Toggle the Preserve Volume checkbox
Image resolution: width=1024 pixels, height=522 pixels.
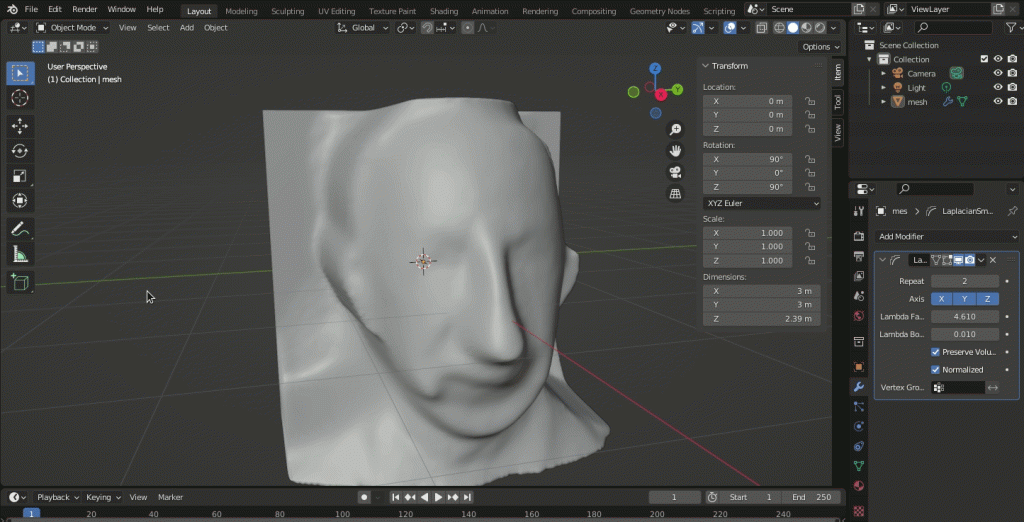pyautogui.click(x=935, y=352)
